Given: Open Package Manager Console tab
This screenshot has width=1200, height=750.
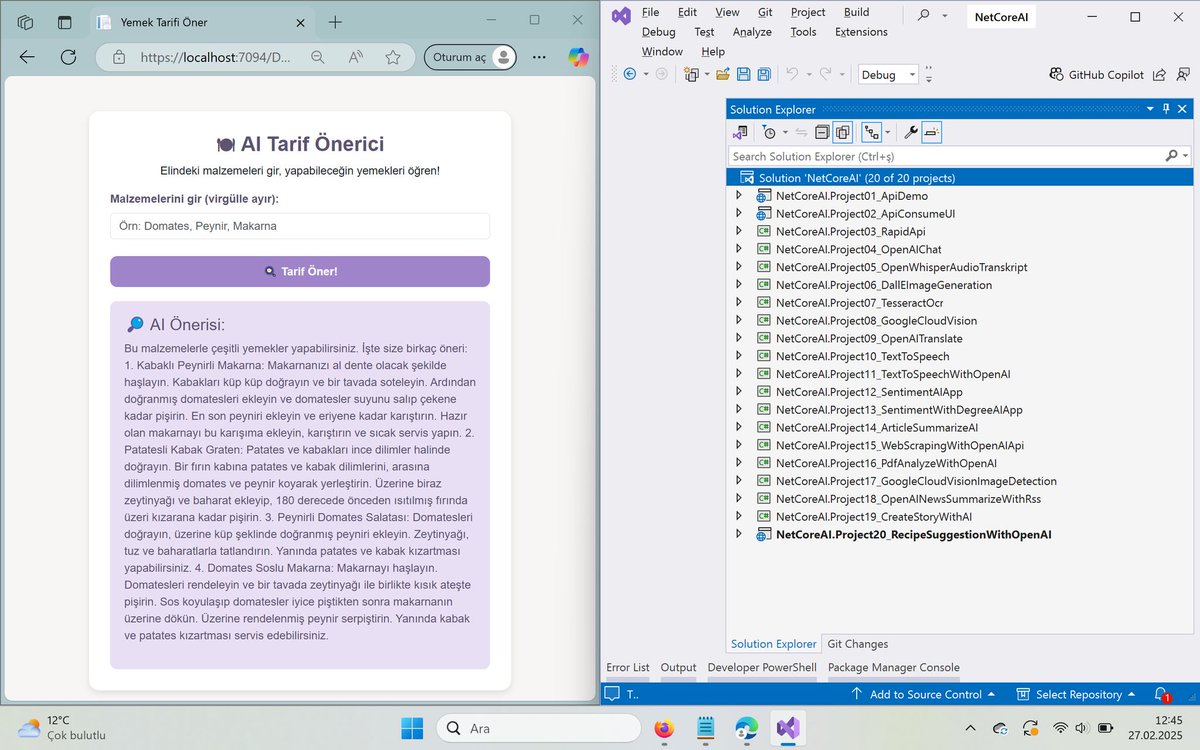Looking at the screenshot, I should click(894, 667).
